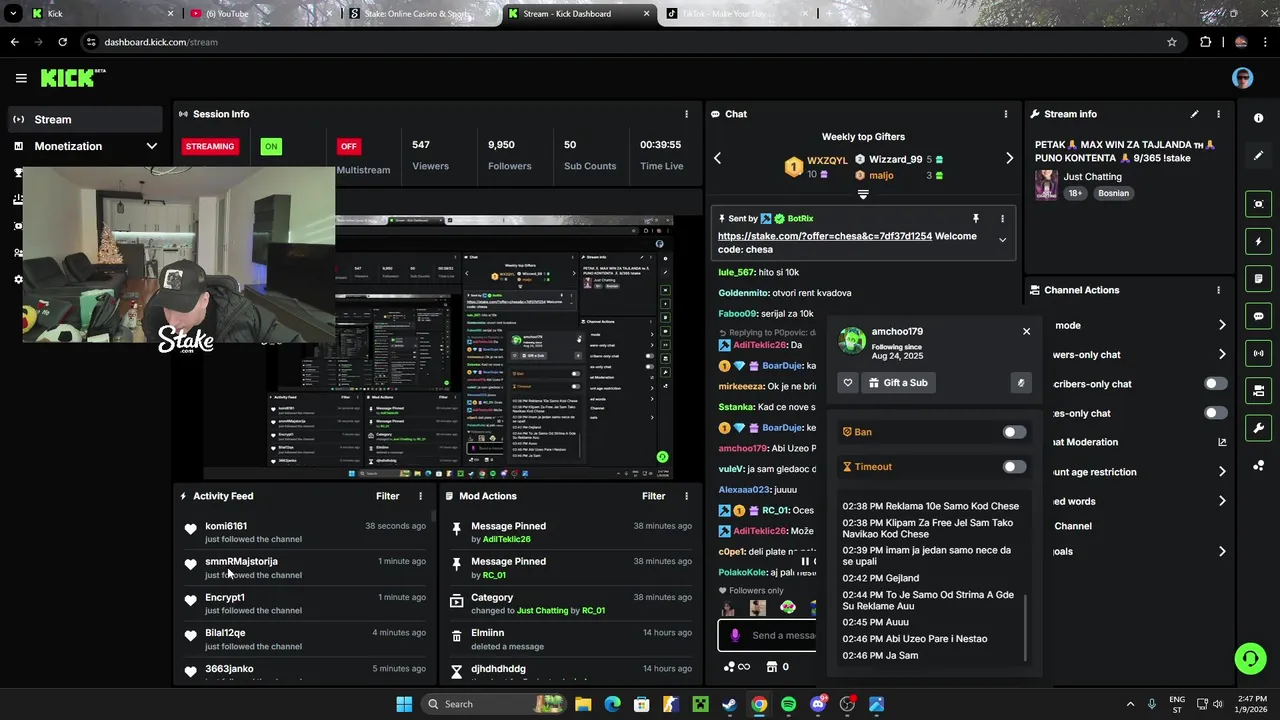Screen dimensions: 1280x720
Task: Click the three-circles icon in right sidebar
Action: click(x=1258, y=466)
